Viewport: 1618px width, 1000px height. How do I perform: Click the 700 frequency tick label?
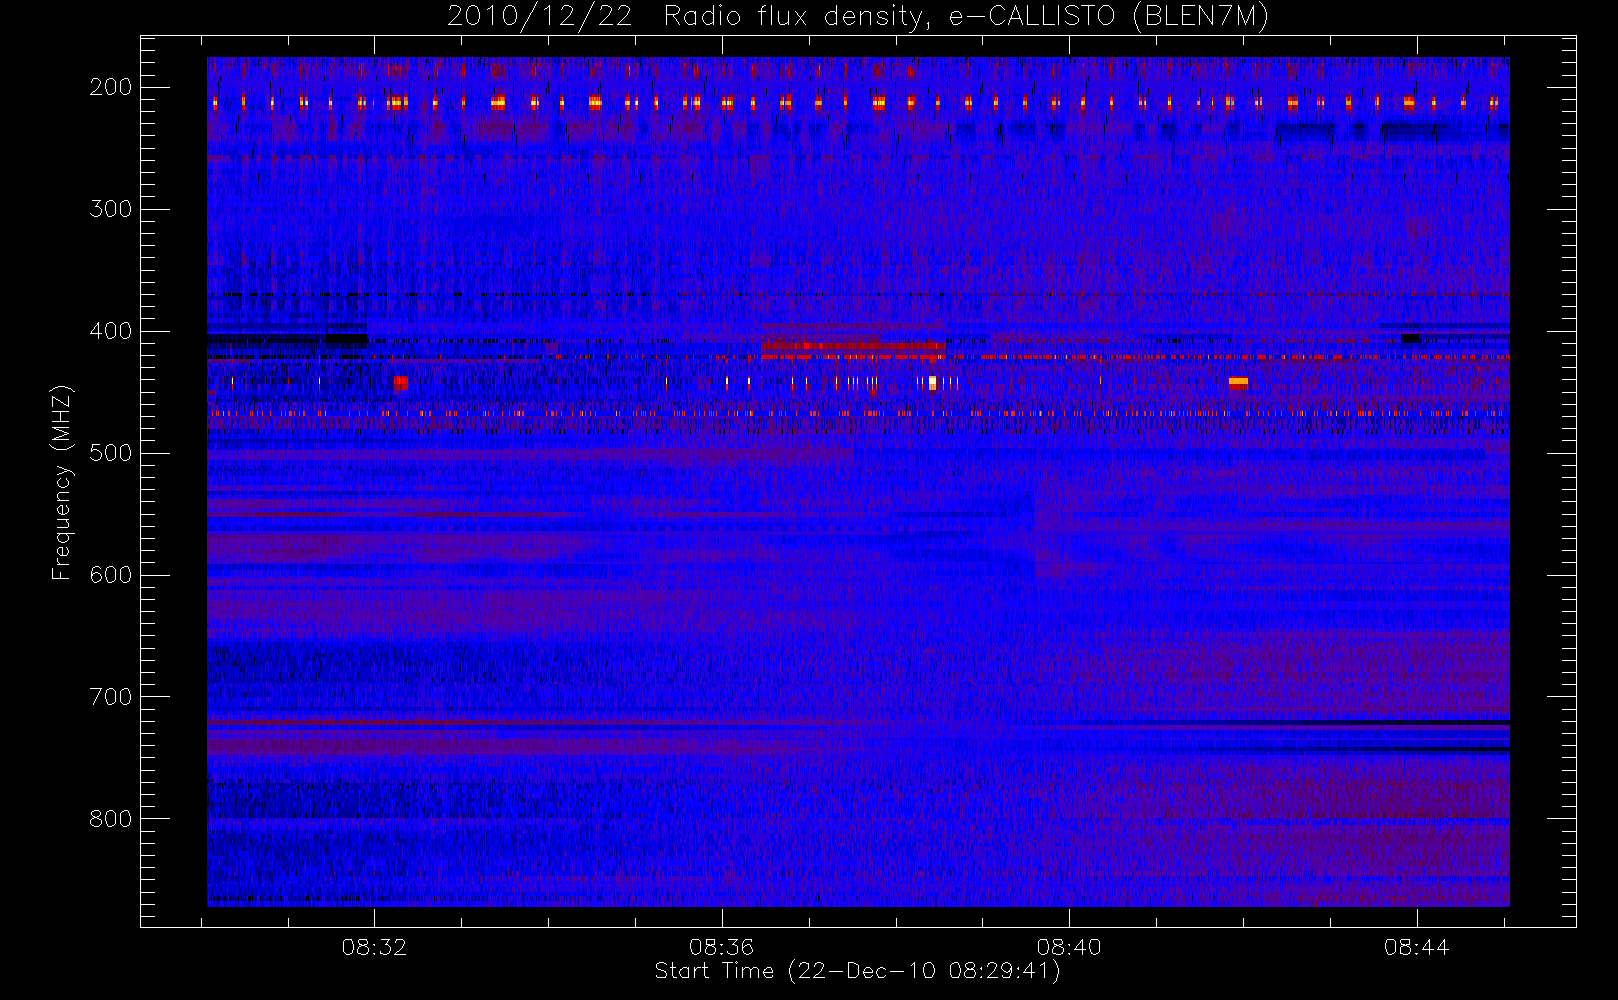(110, 697)
